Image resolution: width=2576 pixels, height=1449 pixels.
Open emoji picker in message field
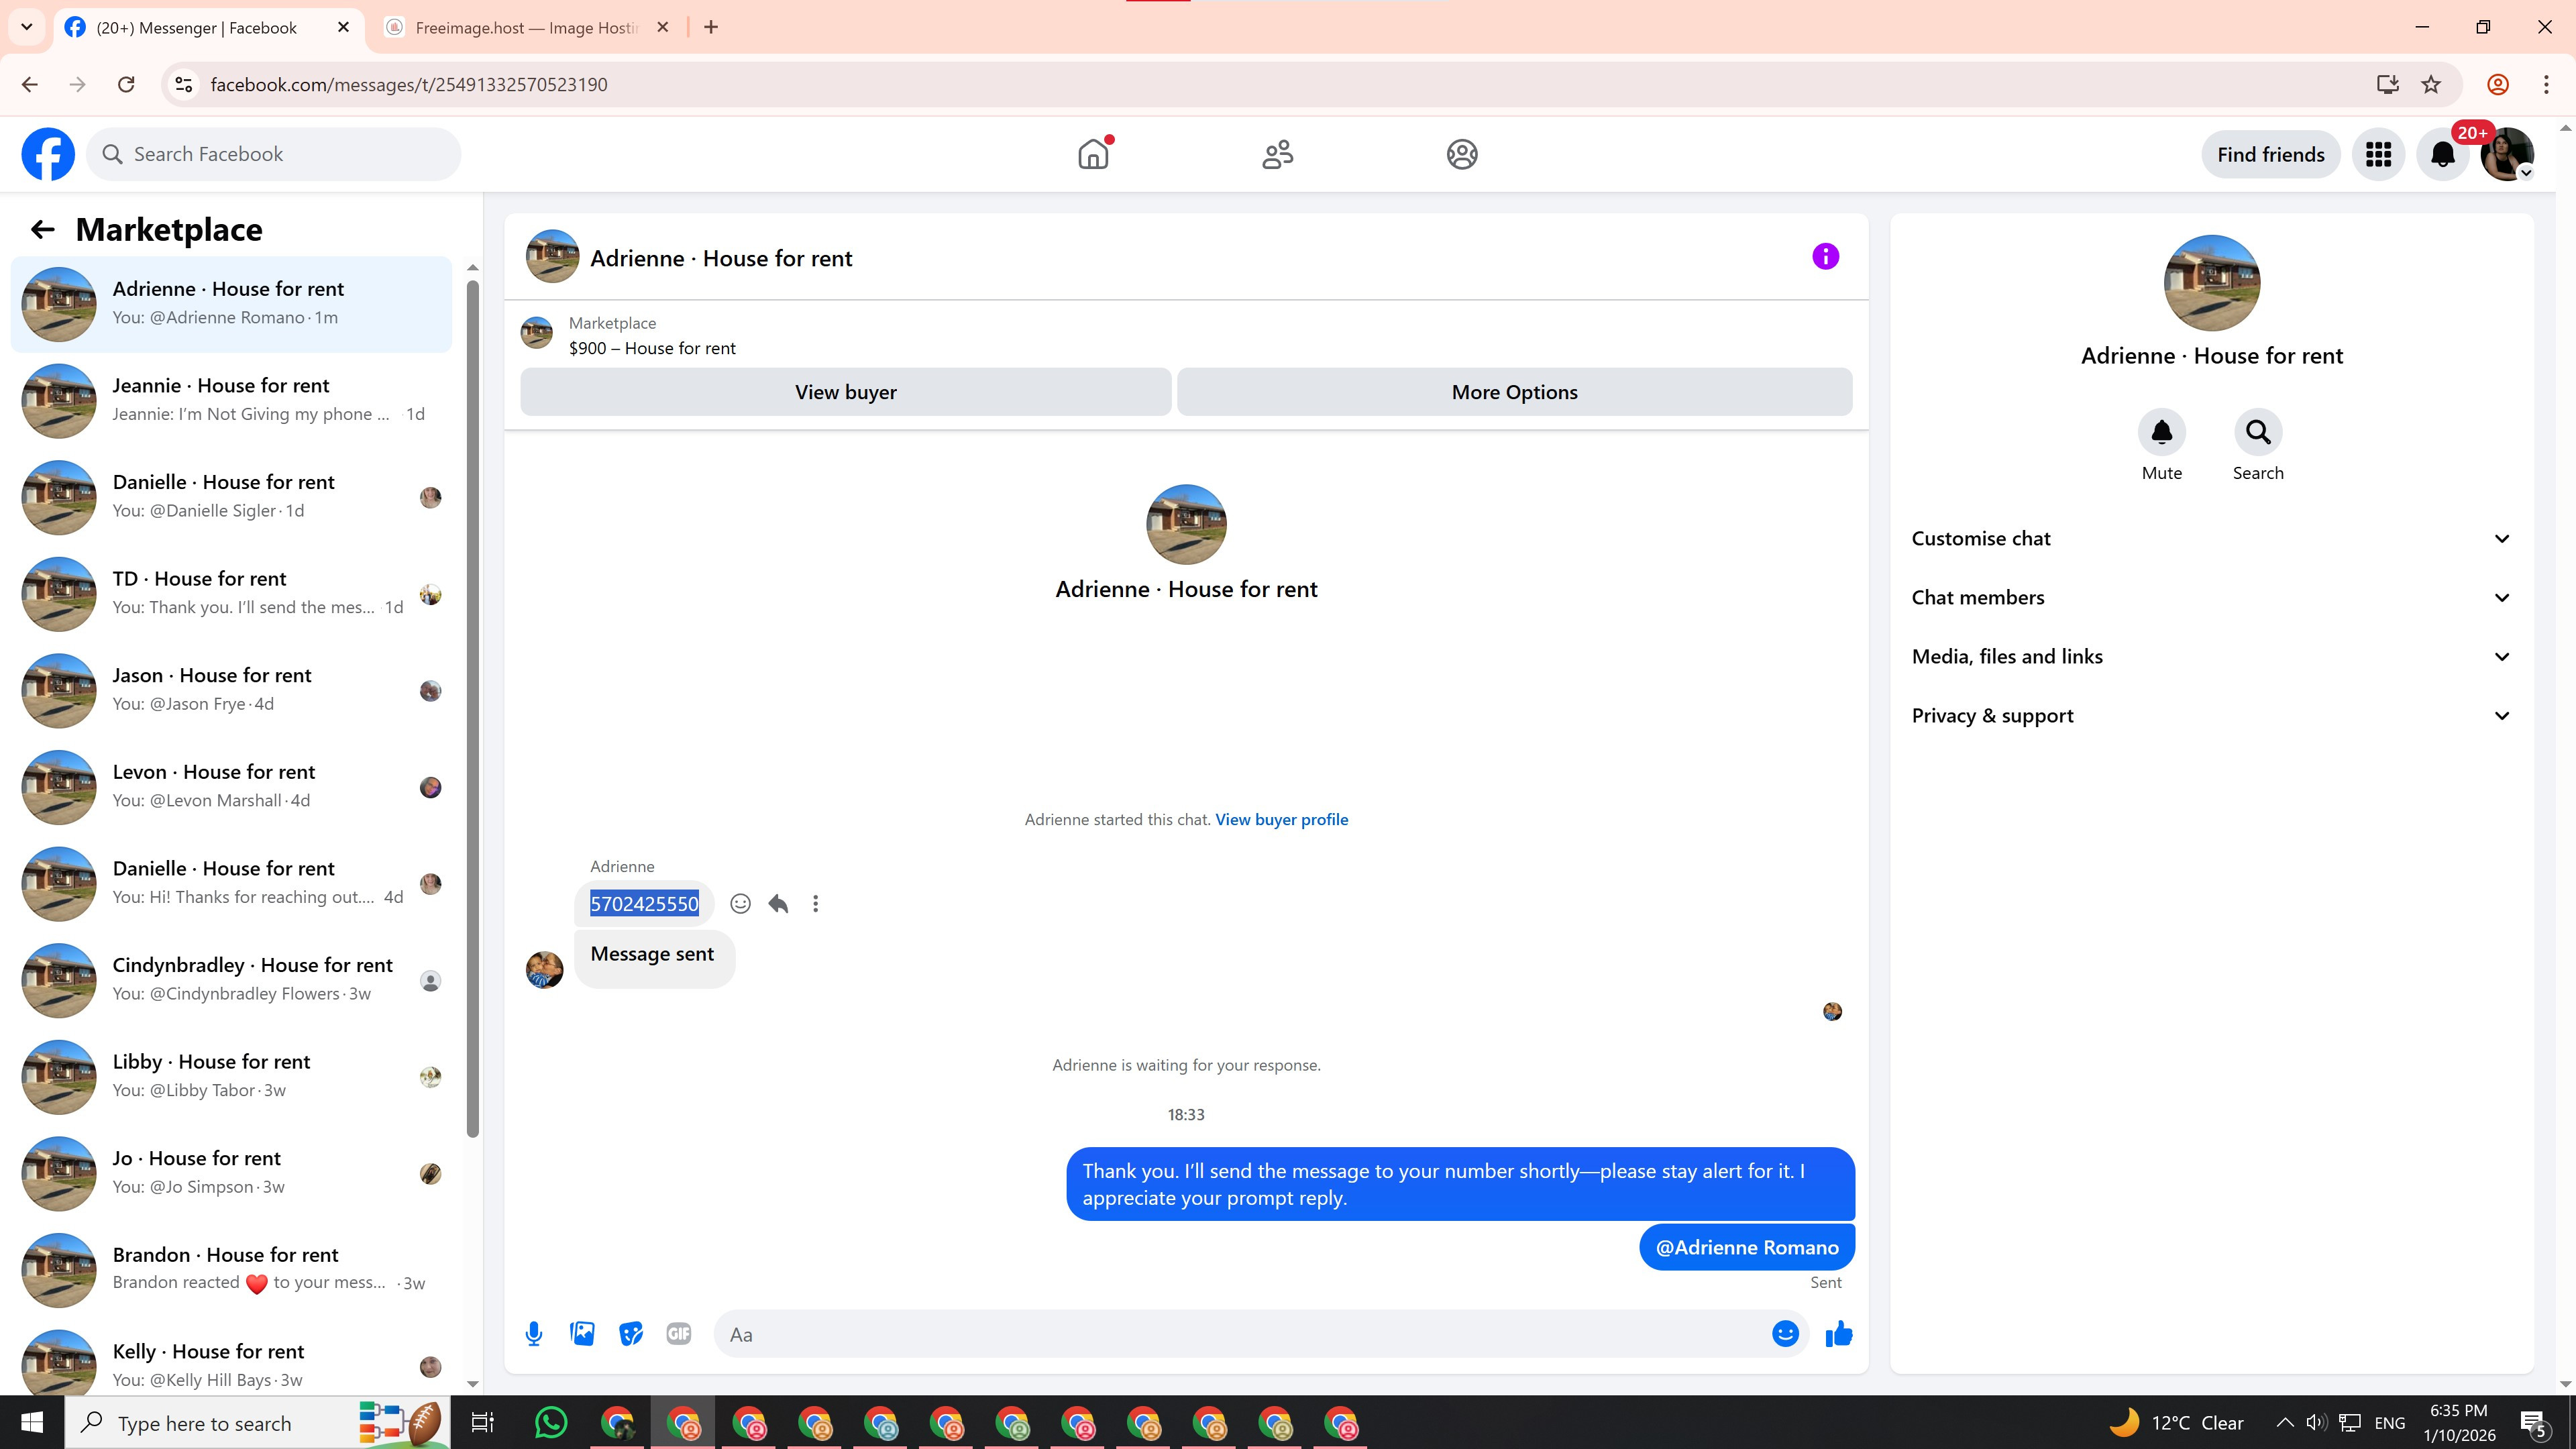pos(1785,1334)
